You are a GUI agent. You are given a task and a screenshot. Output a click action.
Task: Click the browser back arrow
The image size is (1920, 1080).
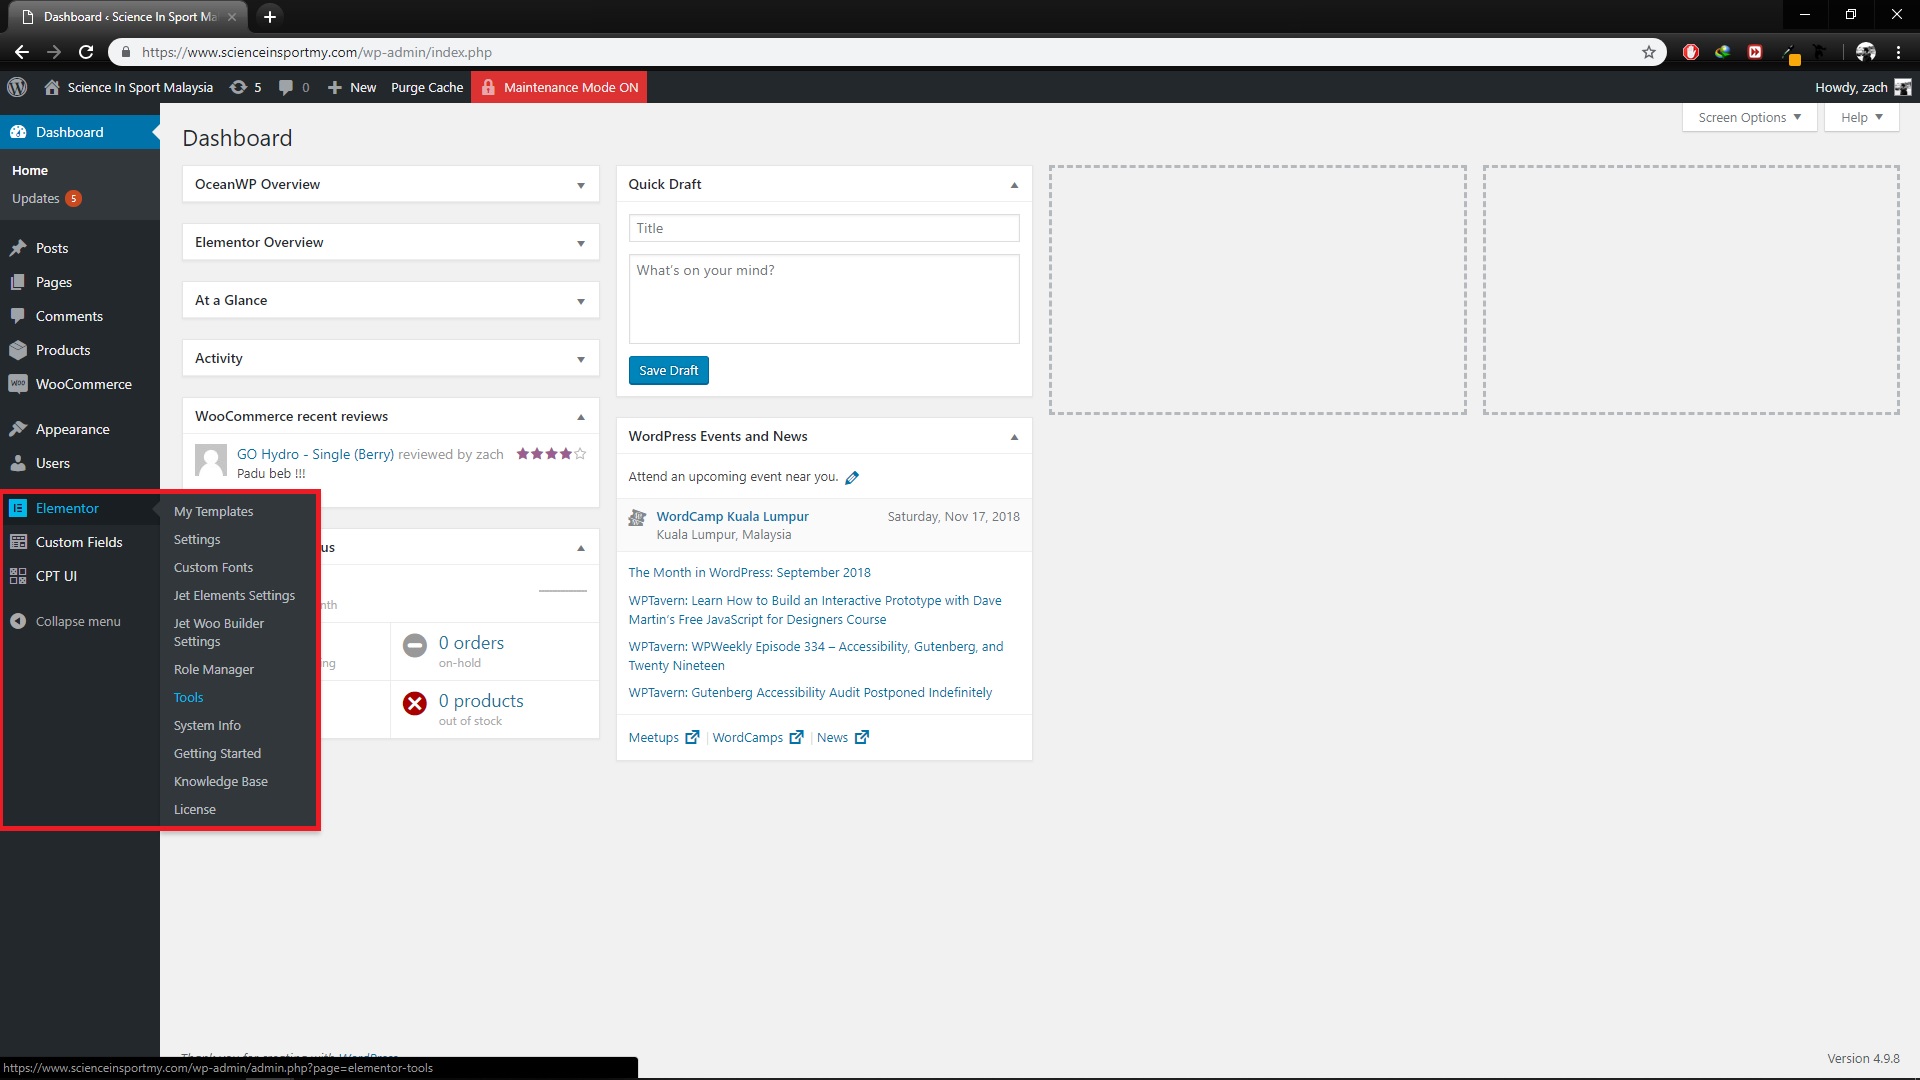[x=22, y=52]
